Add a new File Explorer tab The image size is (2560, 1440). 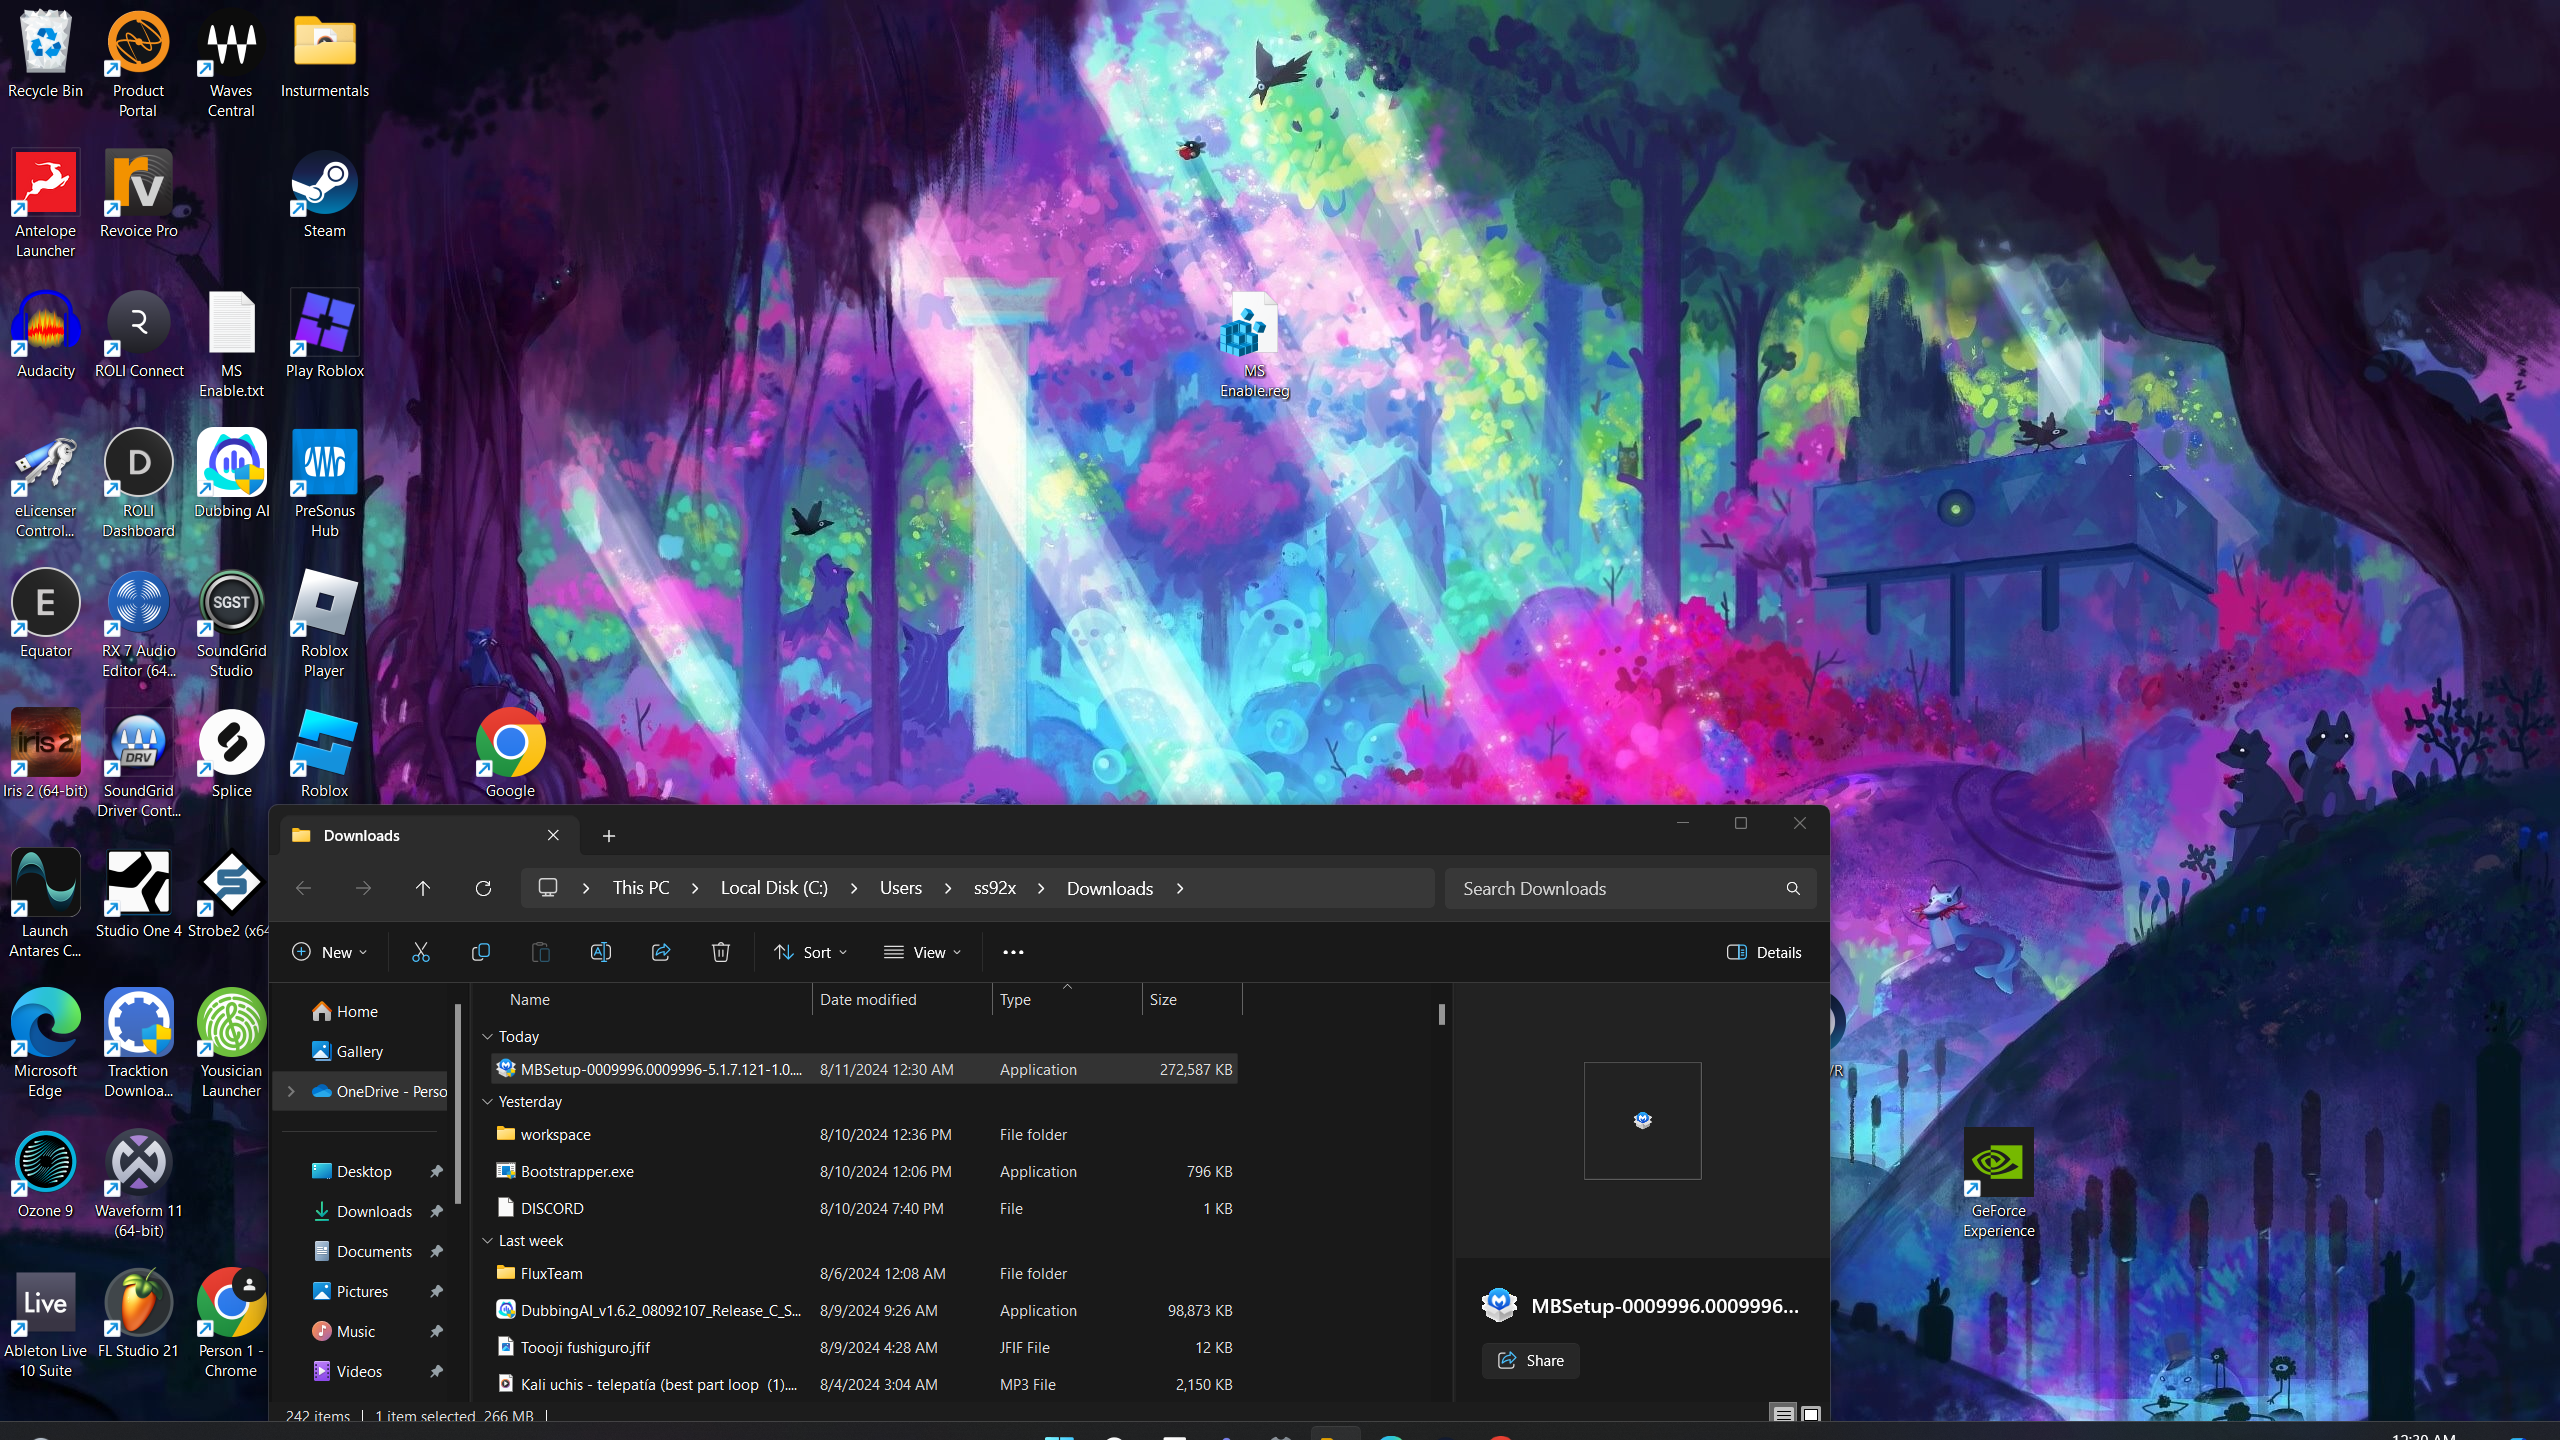point(609,836)
